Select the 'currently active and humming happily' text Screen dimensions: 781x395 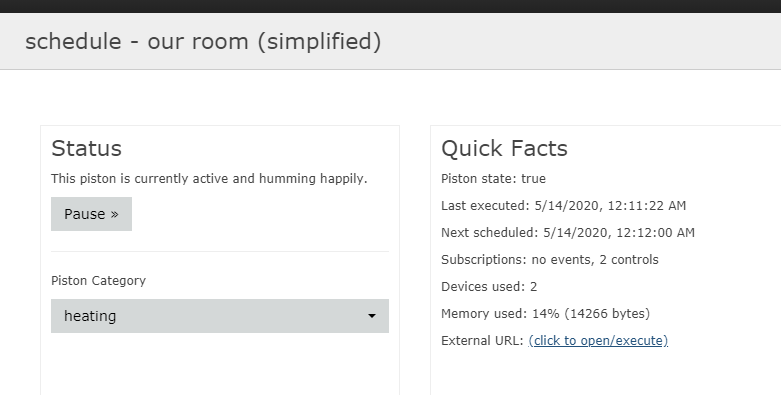point(251,179)
